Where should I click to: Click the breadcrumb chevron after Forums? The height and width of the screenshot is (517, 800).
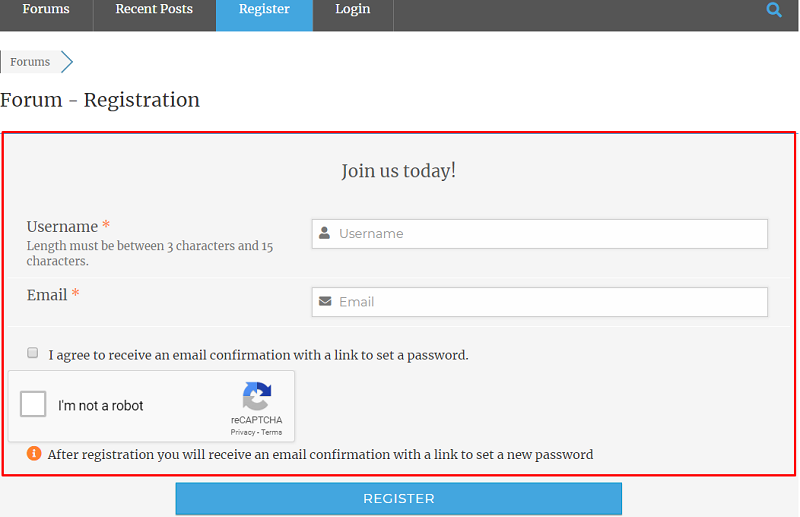tap(67, 62)
